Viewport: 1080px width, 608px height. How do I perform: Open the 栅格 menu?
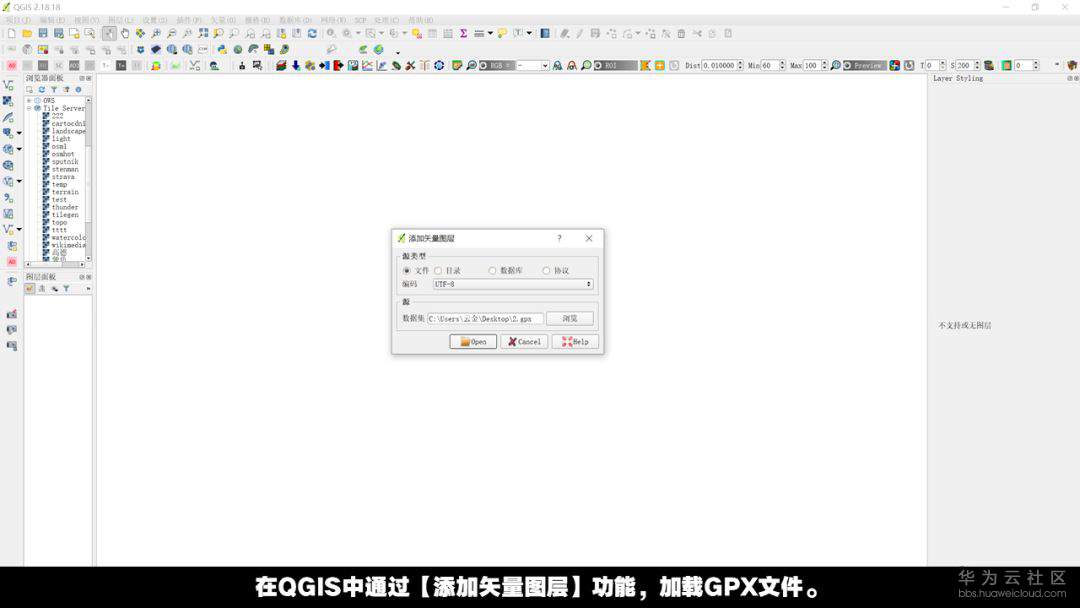pos(258,20)
